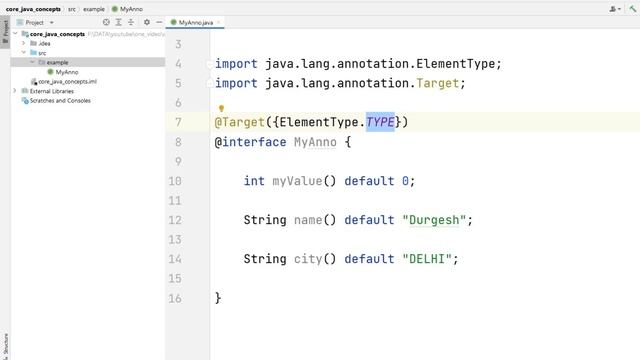Click the yellow intention light bulb
Viewport: 640px width, 360px height.
click(221, 108)
